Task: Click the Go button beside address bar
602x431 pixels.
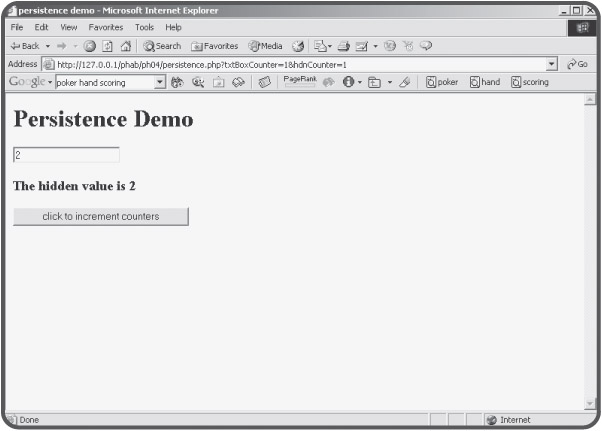Action: pyautogui.click(x=576, y=64)
